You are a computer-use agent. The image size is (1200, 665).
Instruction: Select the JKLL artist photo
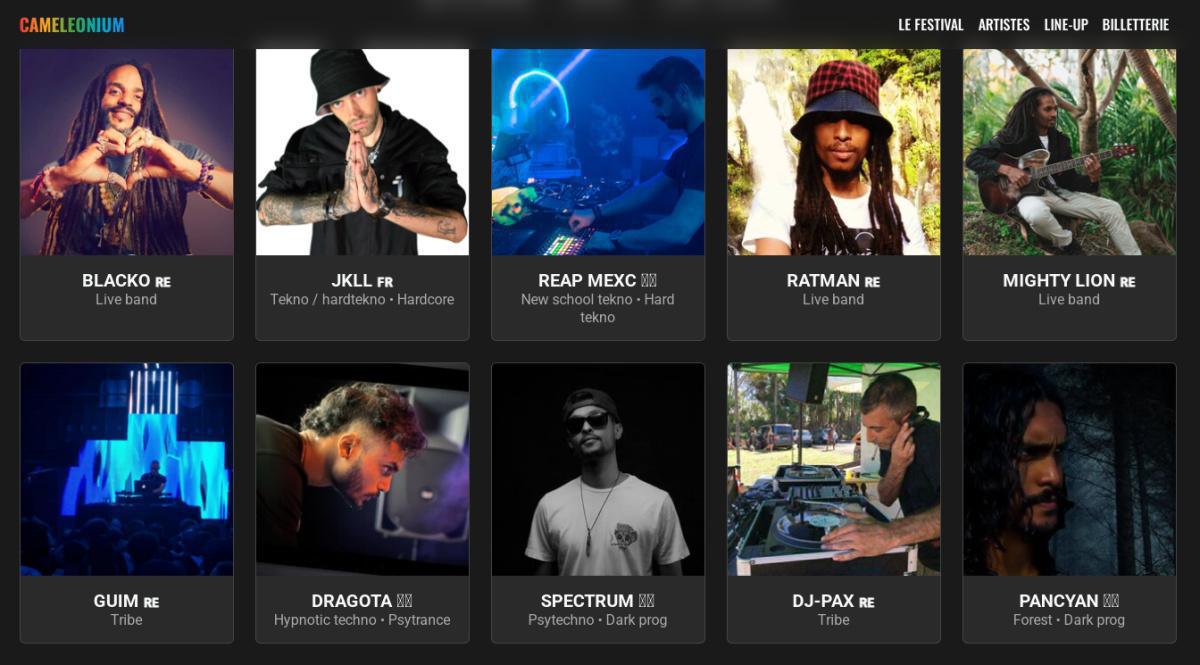coord(362,152)
